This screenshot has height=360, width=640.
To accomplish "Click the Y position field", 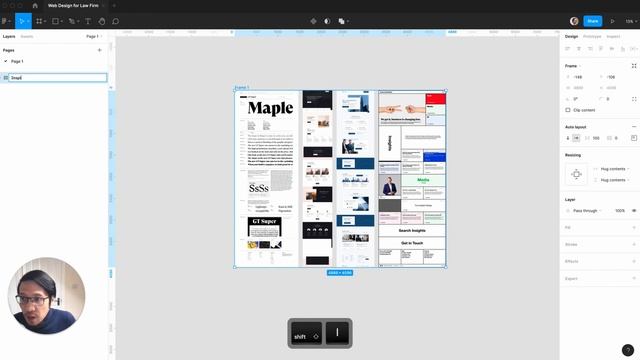I will 611,77.
